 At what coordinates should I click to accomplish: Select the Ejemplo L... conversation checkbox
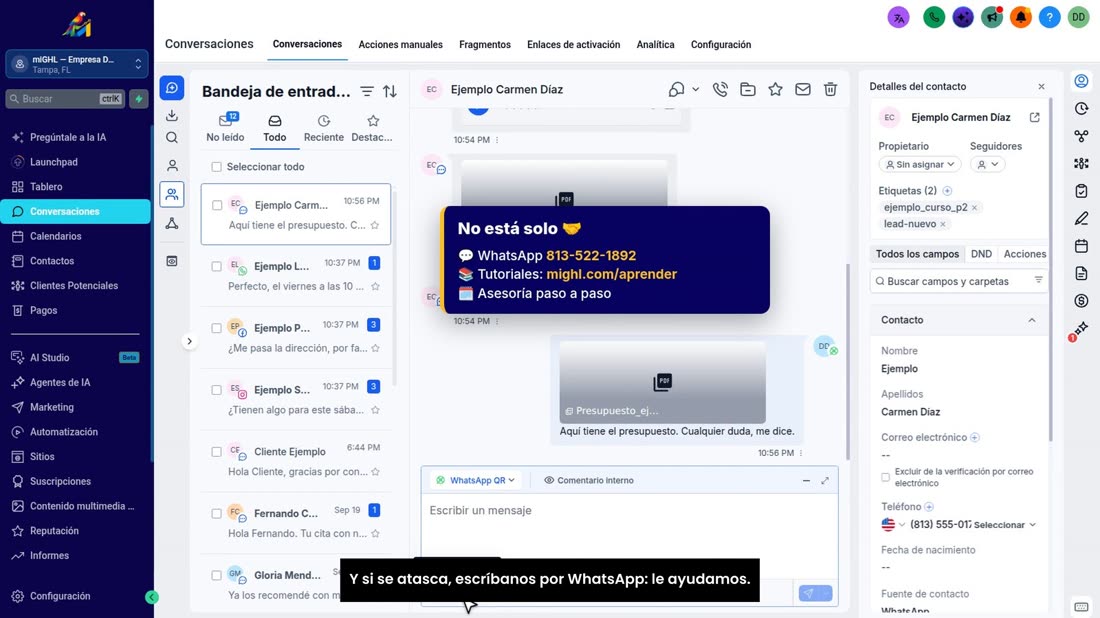tap(217, 267)
